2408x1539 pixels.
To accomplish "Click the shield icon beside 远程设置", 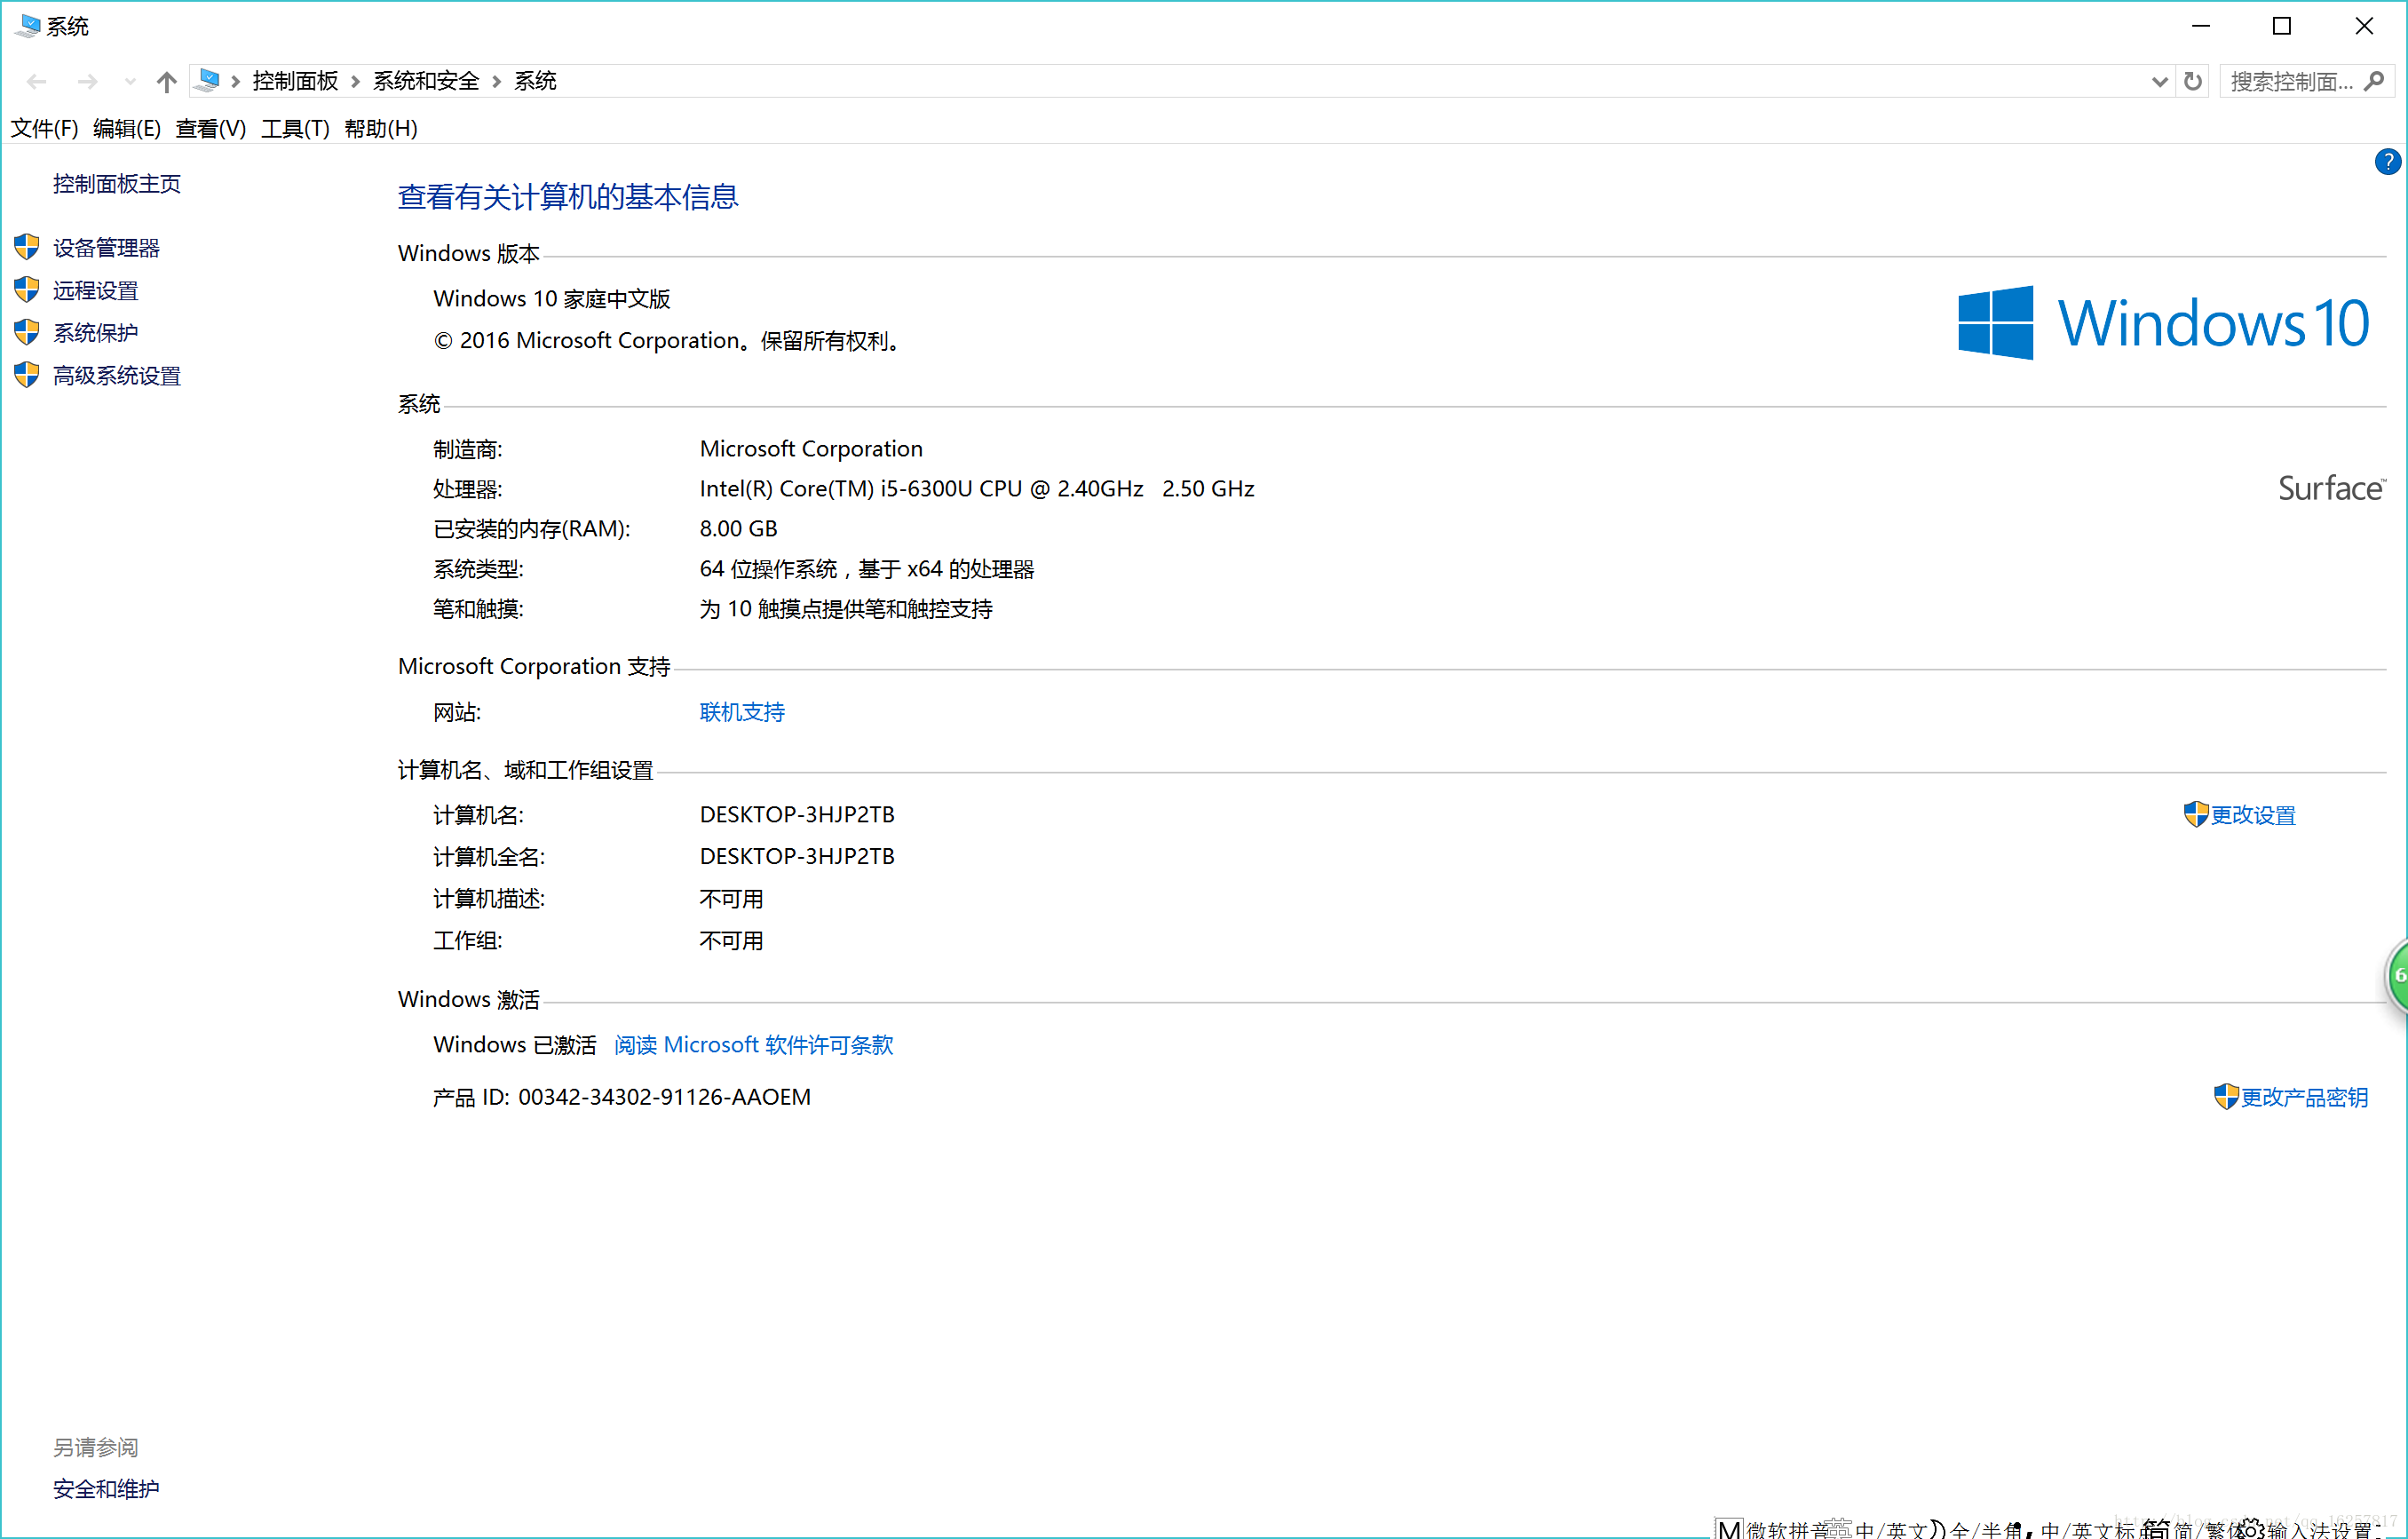I will (x=27, y=290).
